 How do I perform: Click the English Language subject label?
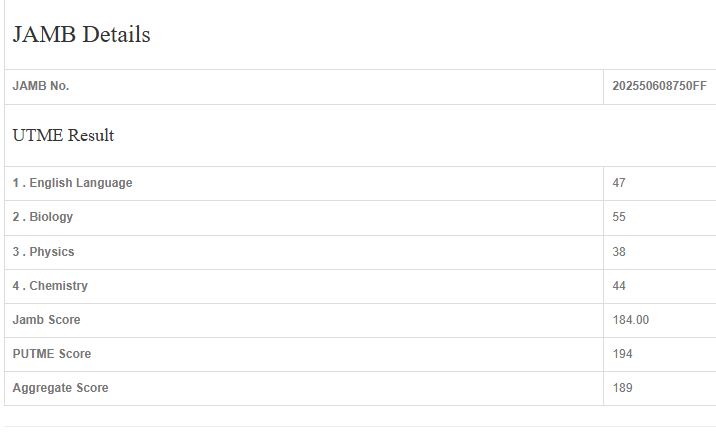(x=72, y=183)
